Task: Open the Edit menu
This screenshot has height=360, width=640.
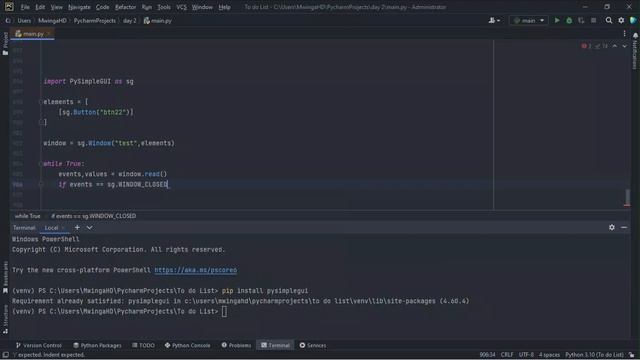Action: tap(40, 7)
